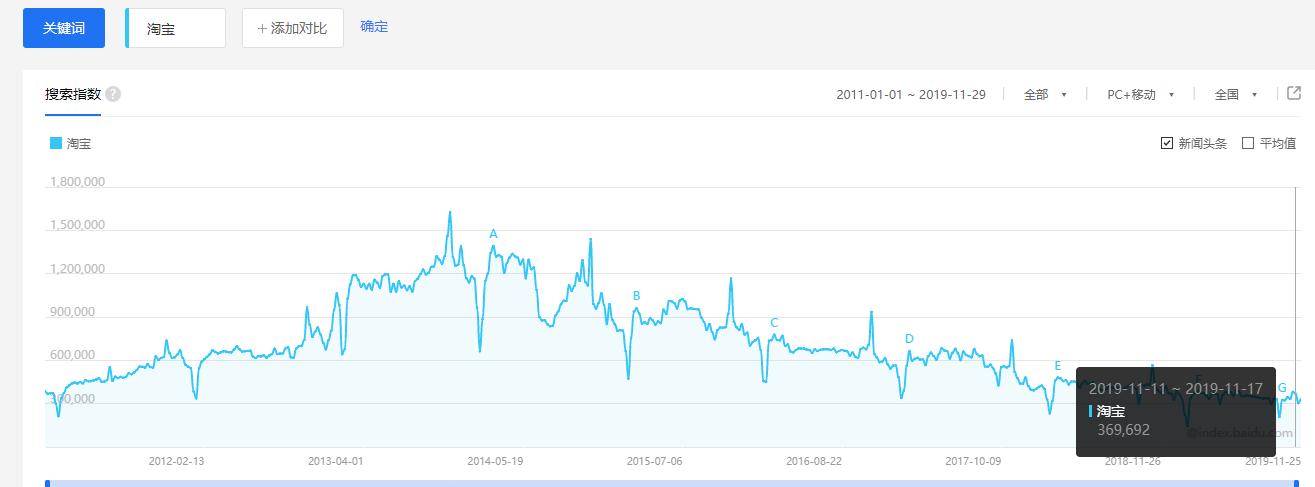
Task: Click the export/share icon at top right
Action: (x=1293, y=93)
